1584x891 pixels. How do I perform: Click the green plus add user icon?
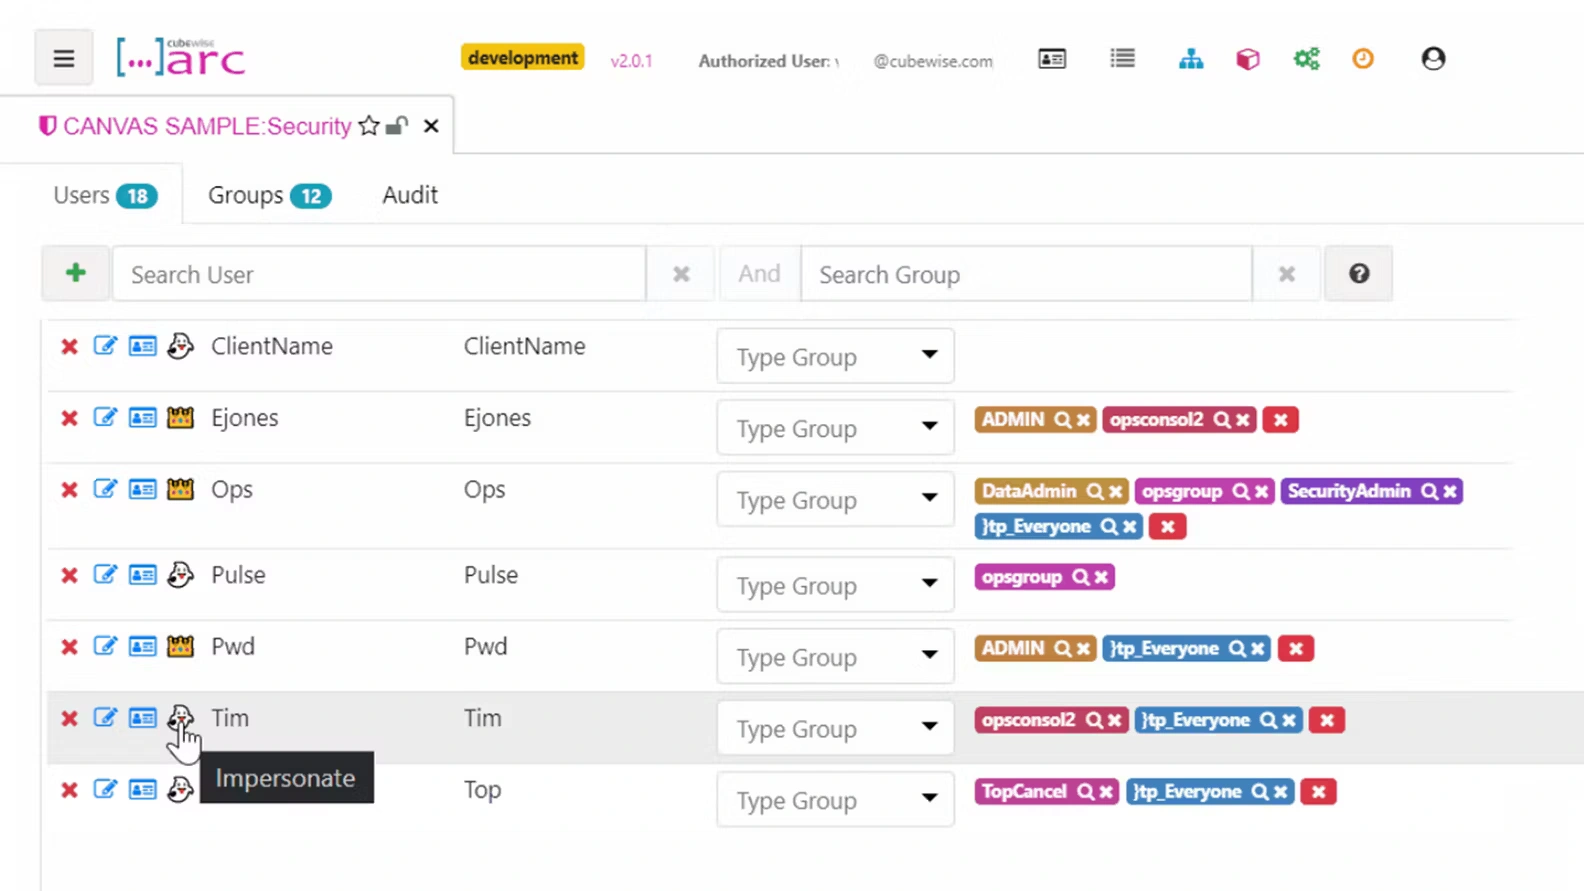pos(75,273)
